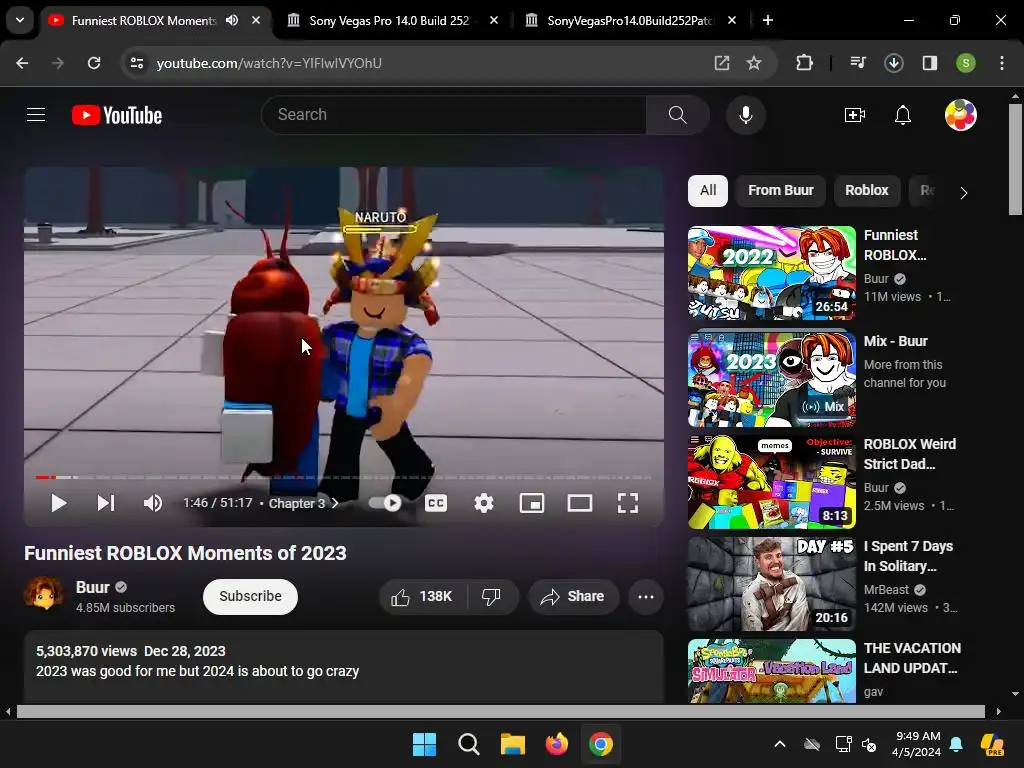Open the Create video icon
The image size is (1024, 768).
[x=854, y=115]
